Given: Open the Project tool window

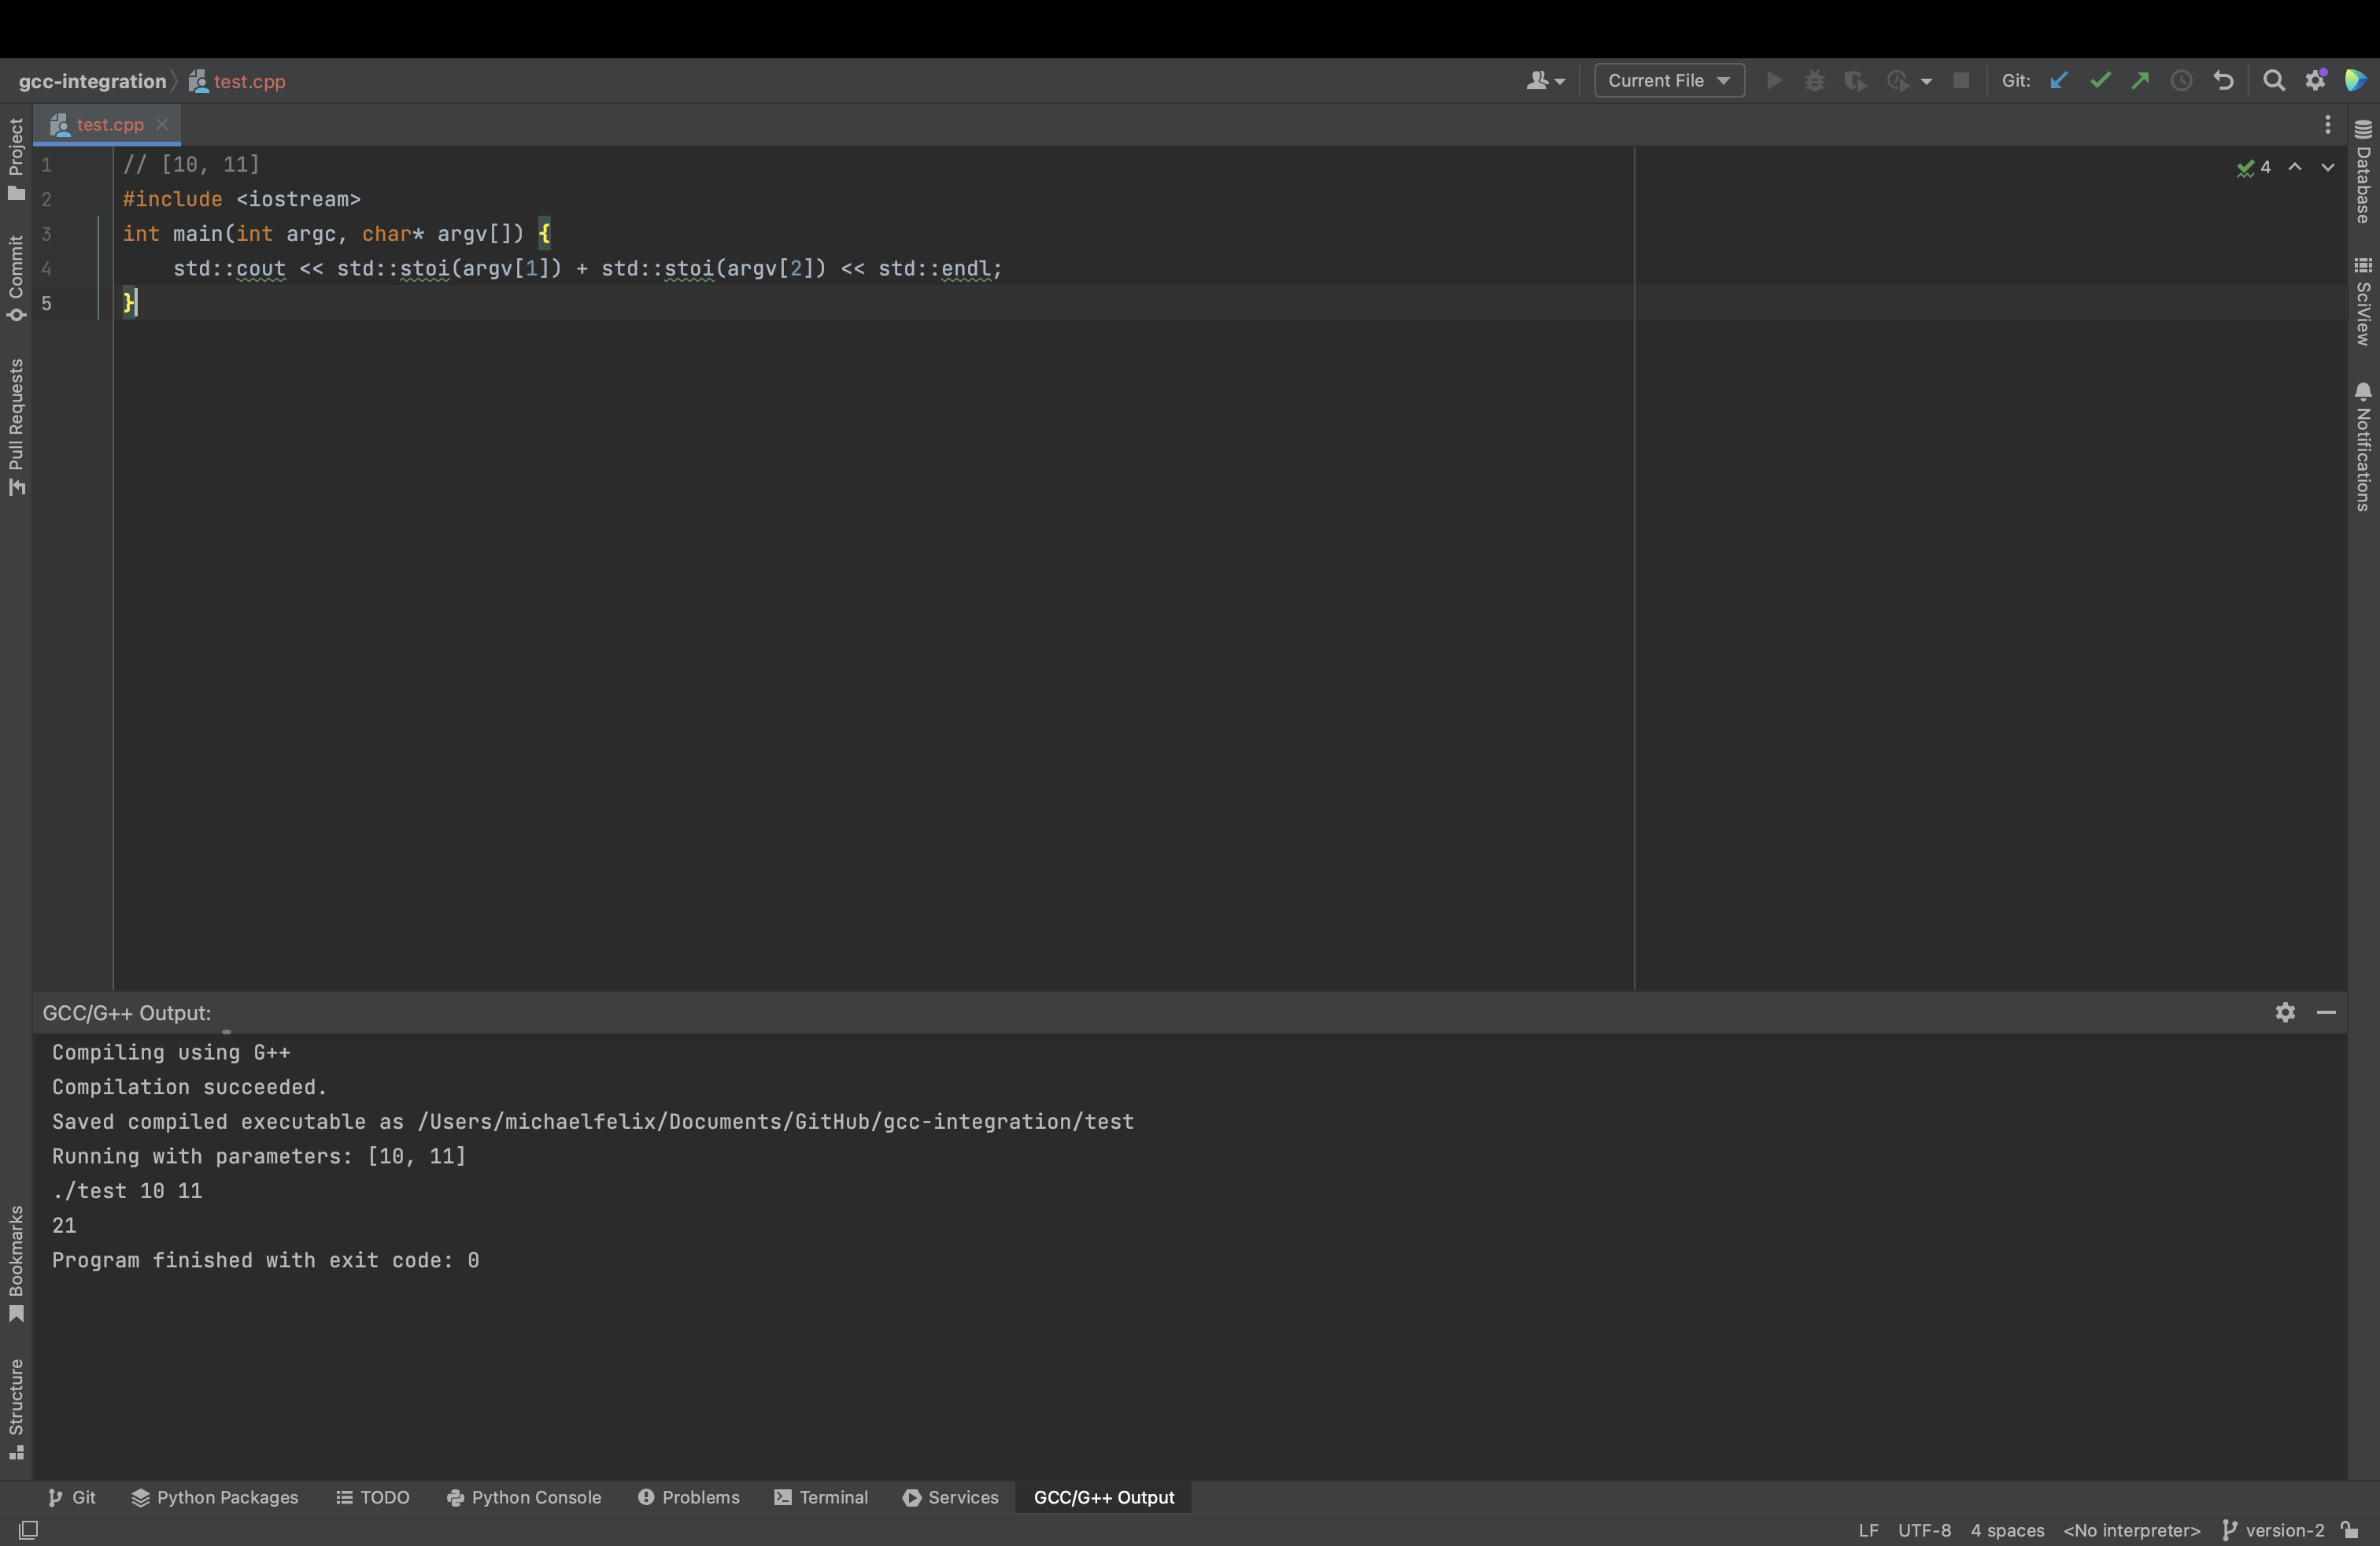Looking at the screenshot, I should (16, 159).
